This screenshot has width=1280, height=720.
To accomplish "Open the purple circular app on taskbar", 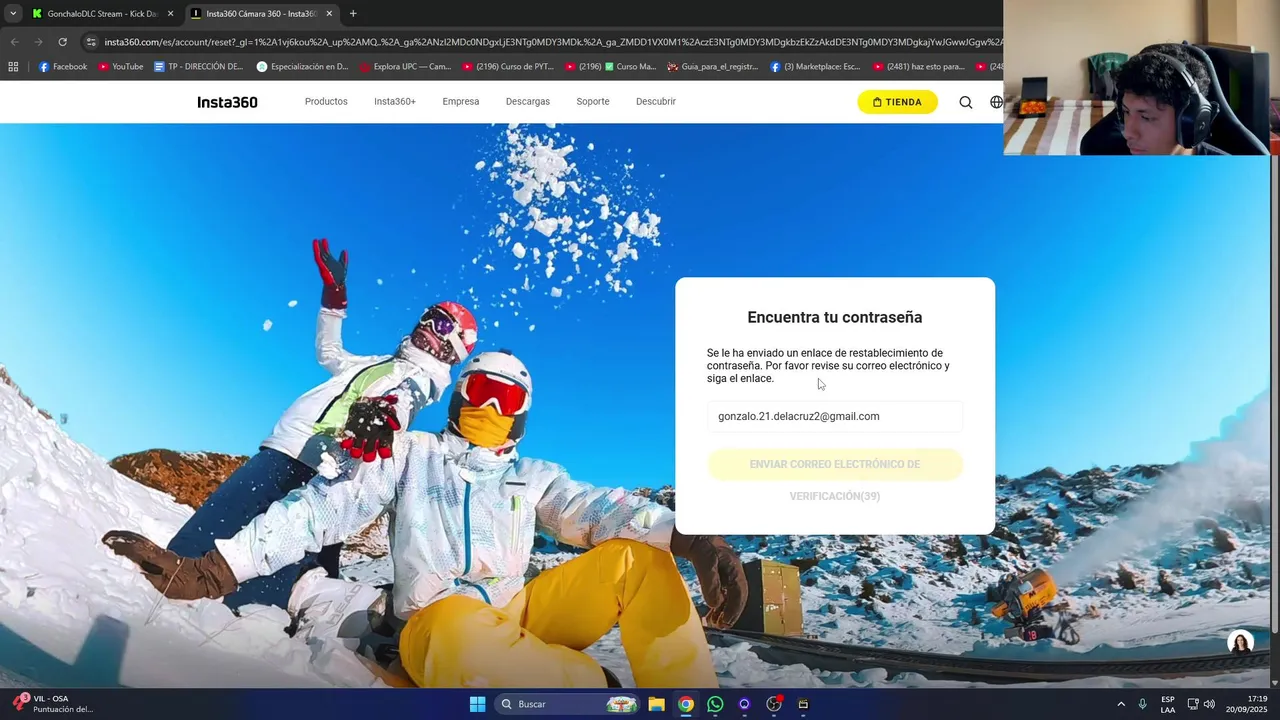I will (744, 704).
